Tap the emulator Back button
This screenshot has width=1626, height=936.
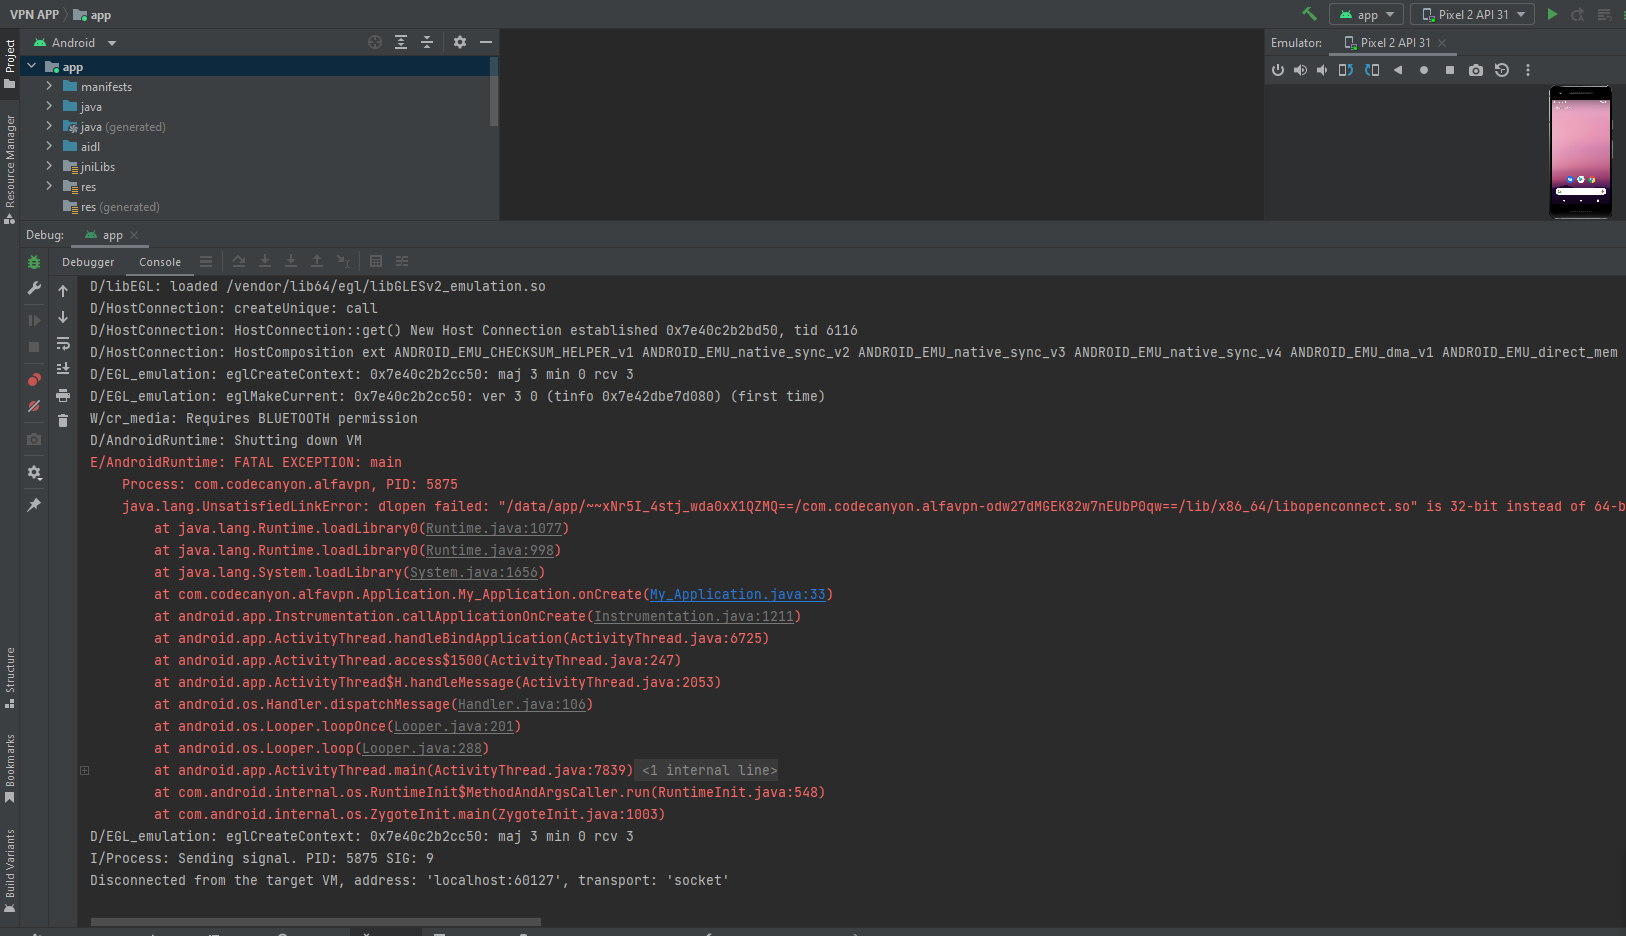[x=1398, y=70]
